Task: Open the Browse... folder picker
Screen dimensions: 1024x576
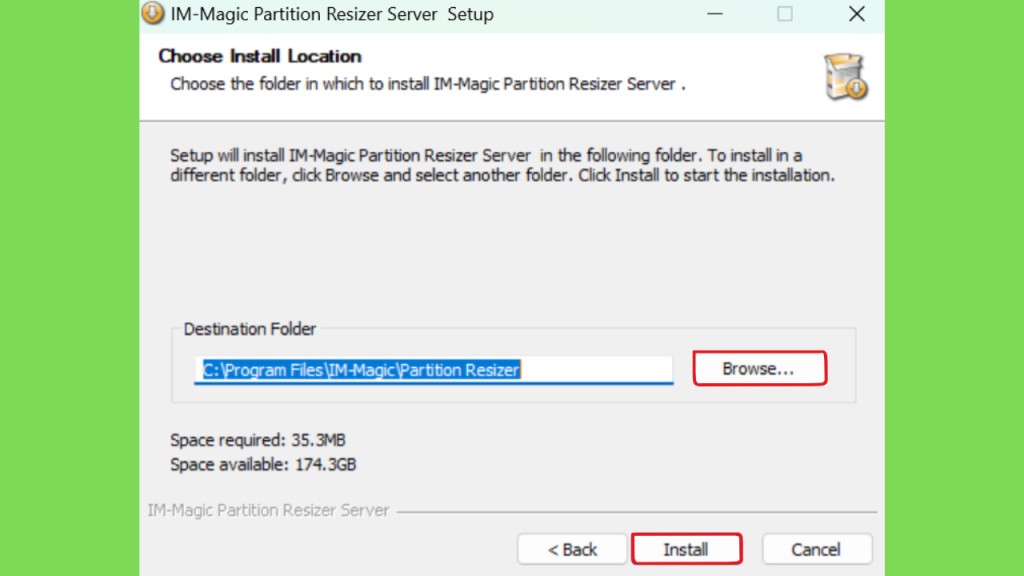Action: pos(760,368)
